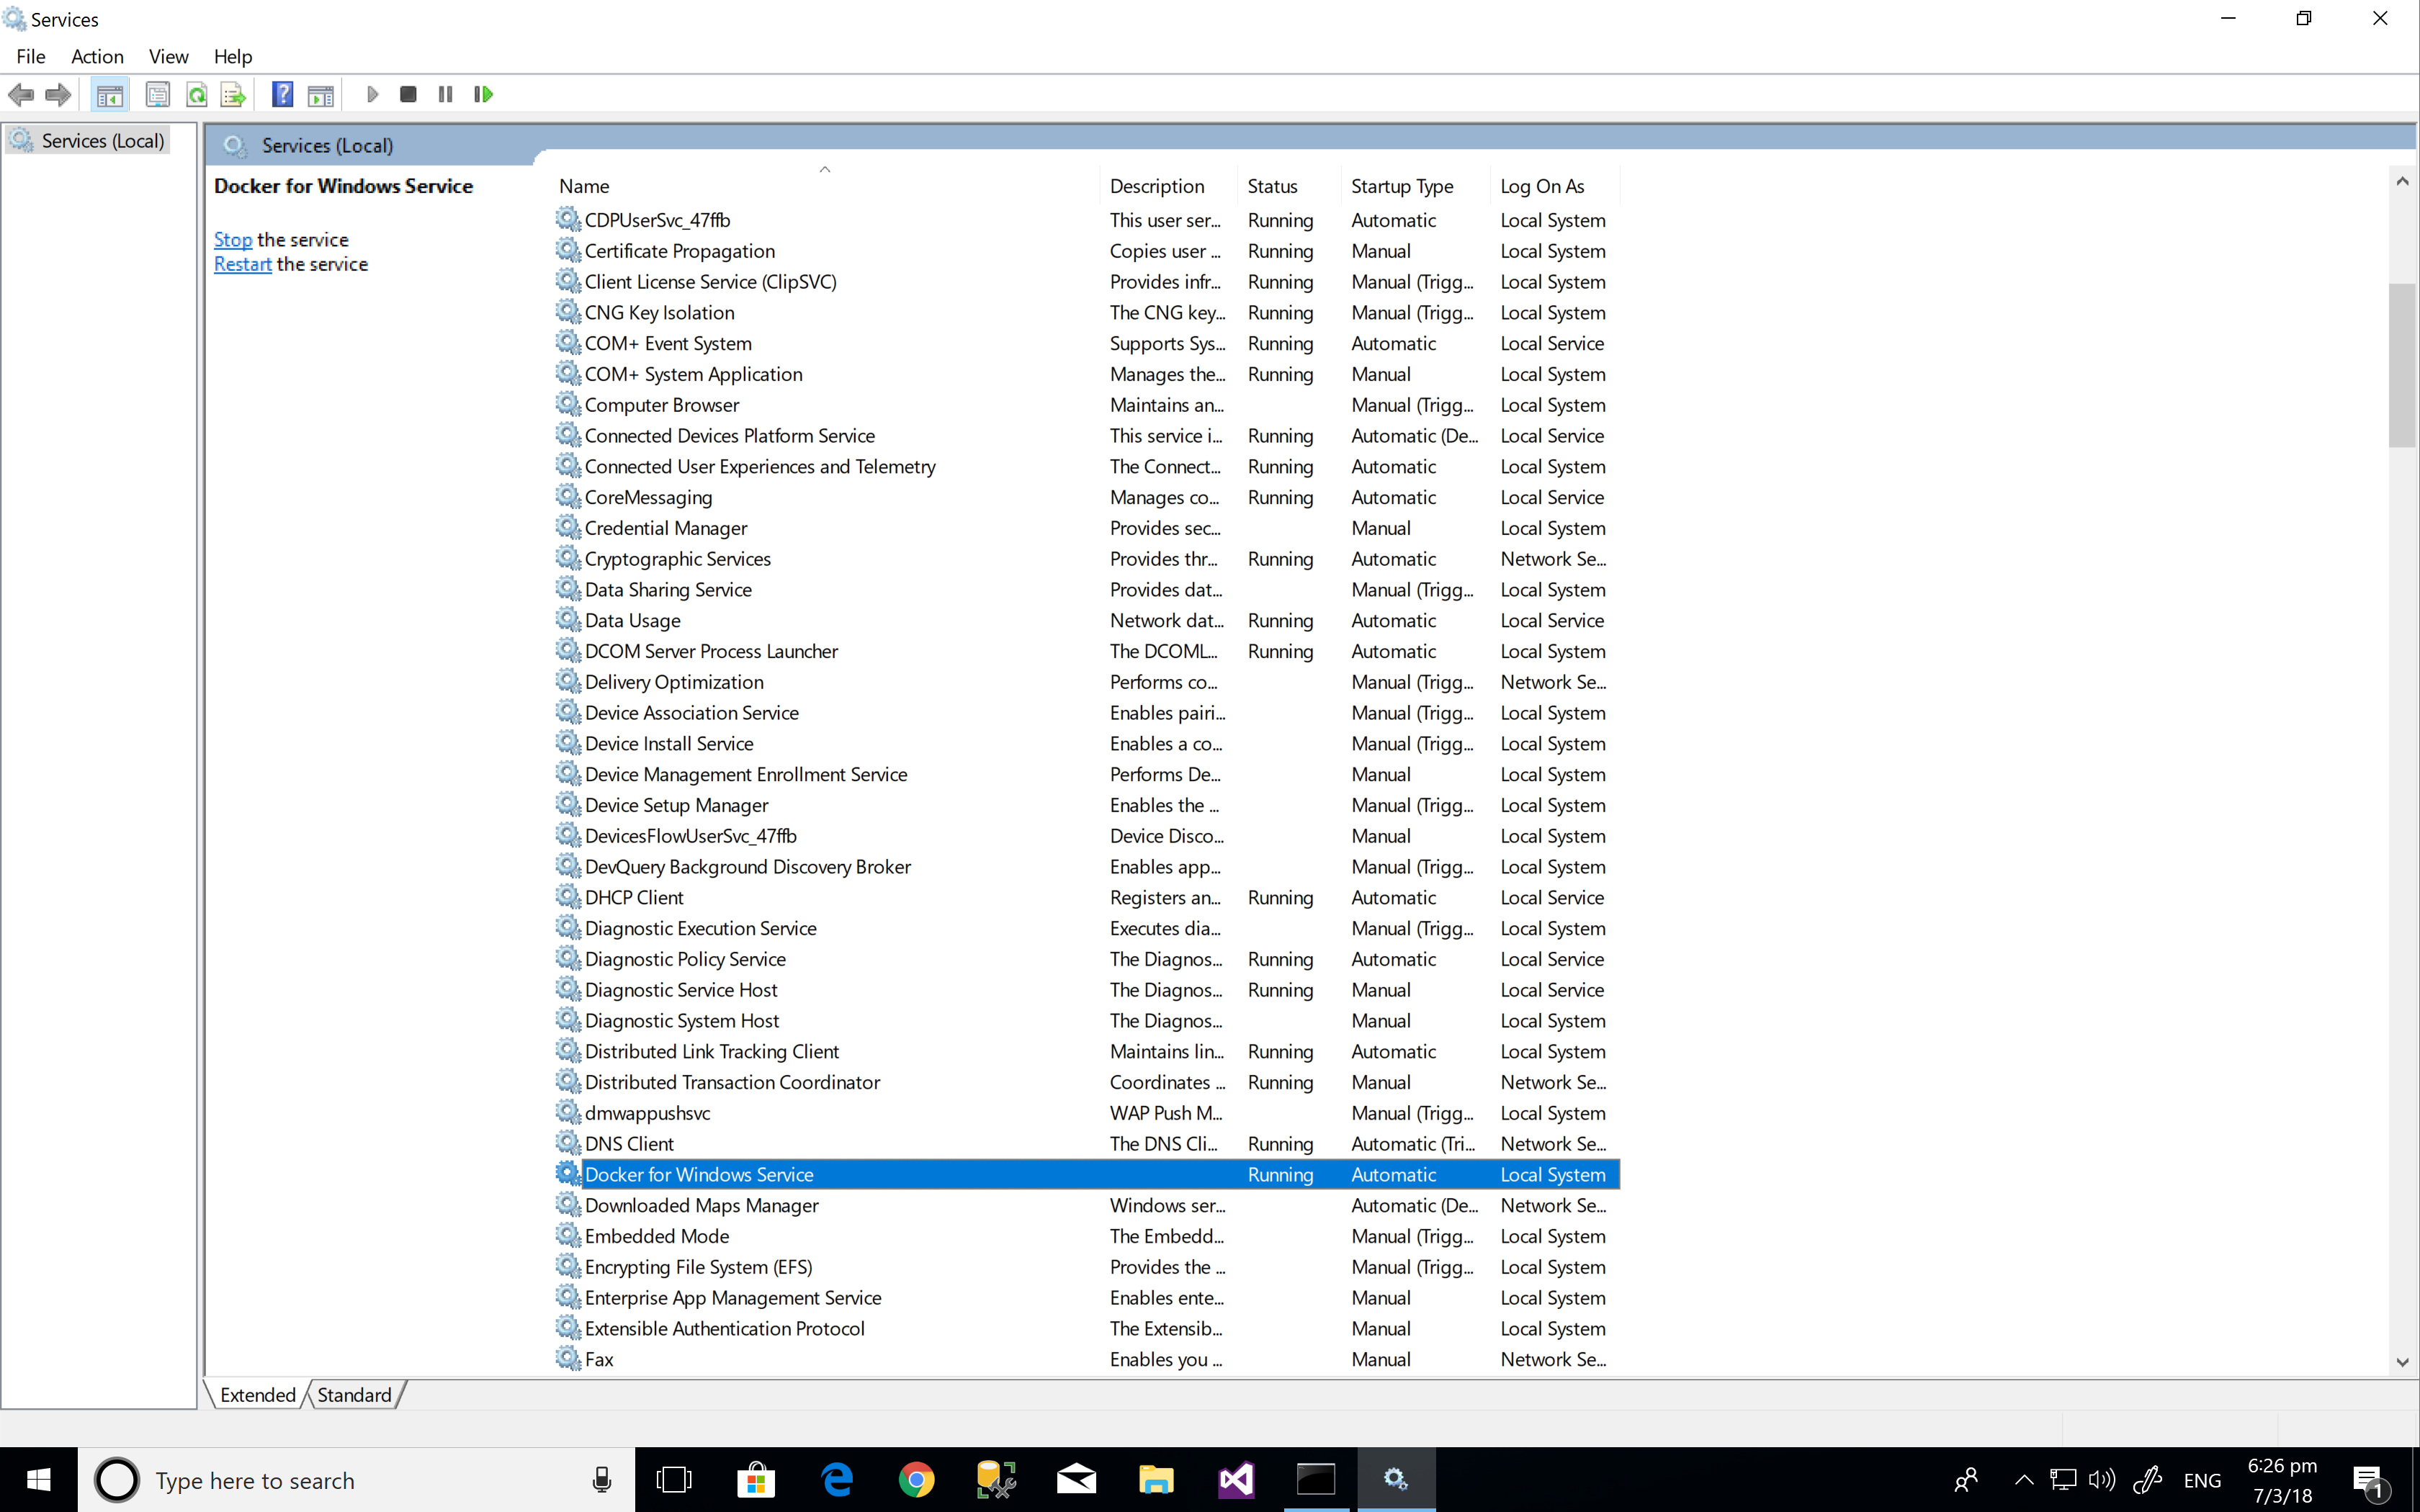Click the Export List toolbar icon

233,95
